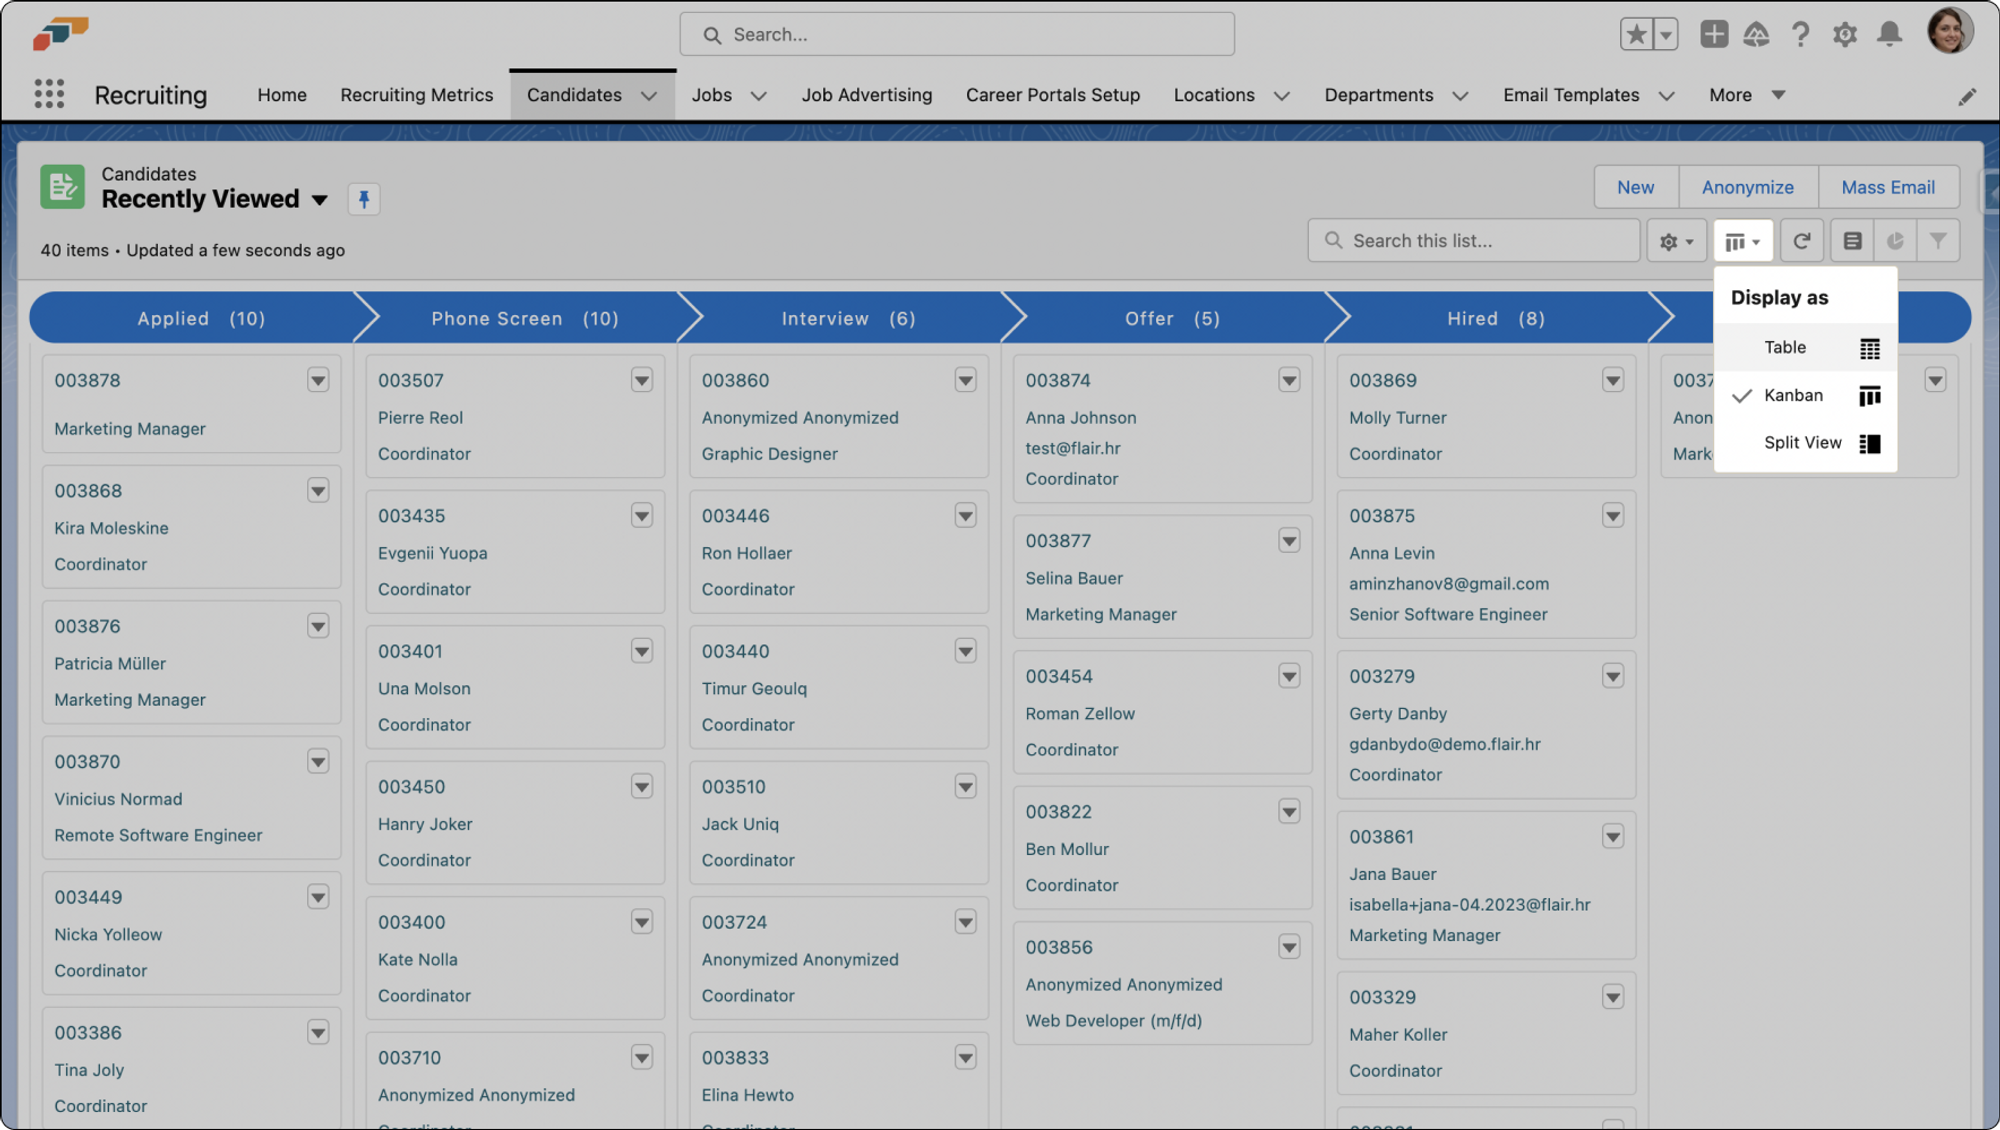Screen dimensions: 2000x1130
Task: Open the App Launcher grid
Action: pos(48,93)
